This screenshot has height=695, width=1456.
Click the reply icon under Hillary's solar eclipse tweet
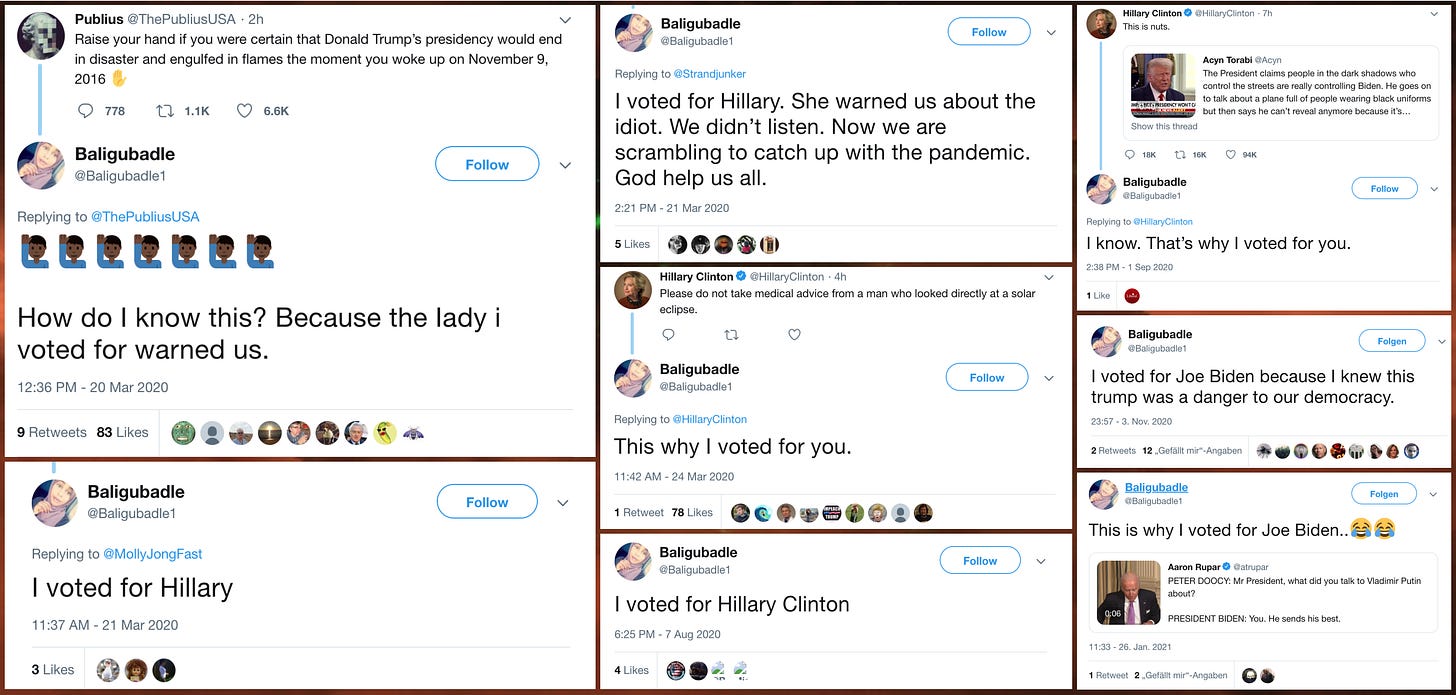[x=668, y=335]
